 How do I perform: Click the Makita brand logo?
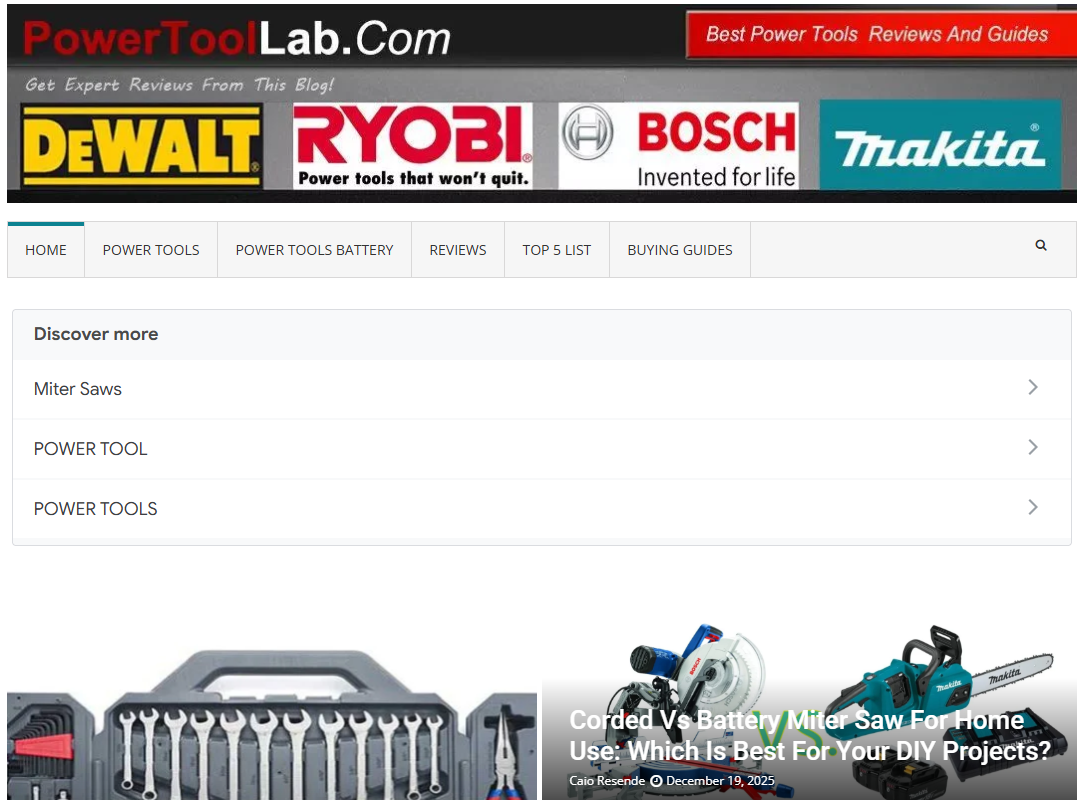point(940,146)
